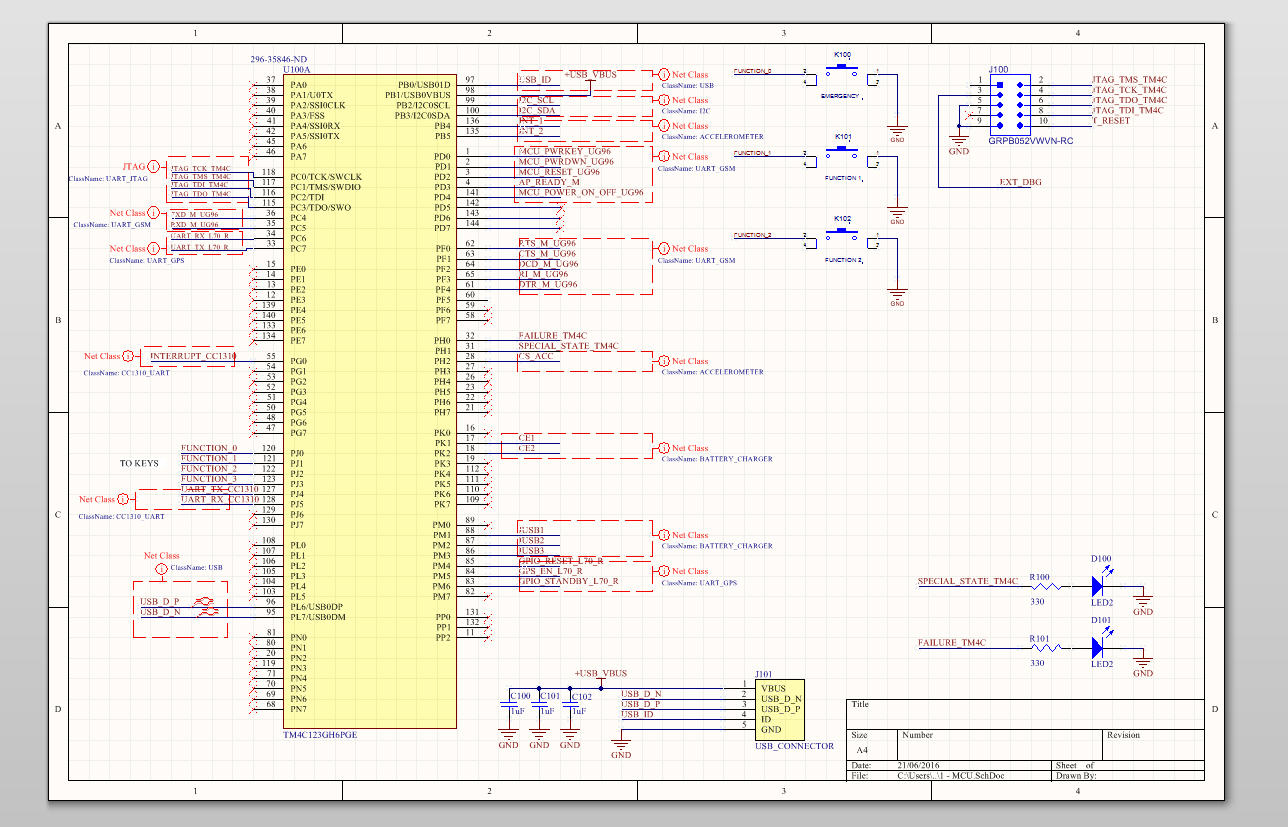Image resolution: width=1288 pixels, height=827 pixels.
Task: Click the USB_ID net label at J101
Action: (638, 714)
